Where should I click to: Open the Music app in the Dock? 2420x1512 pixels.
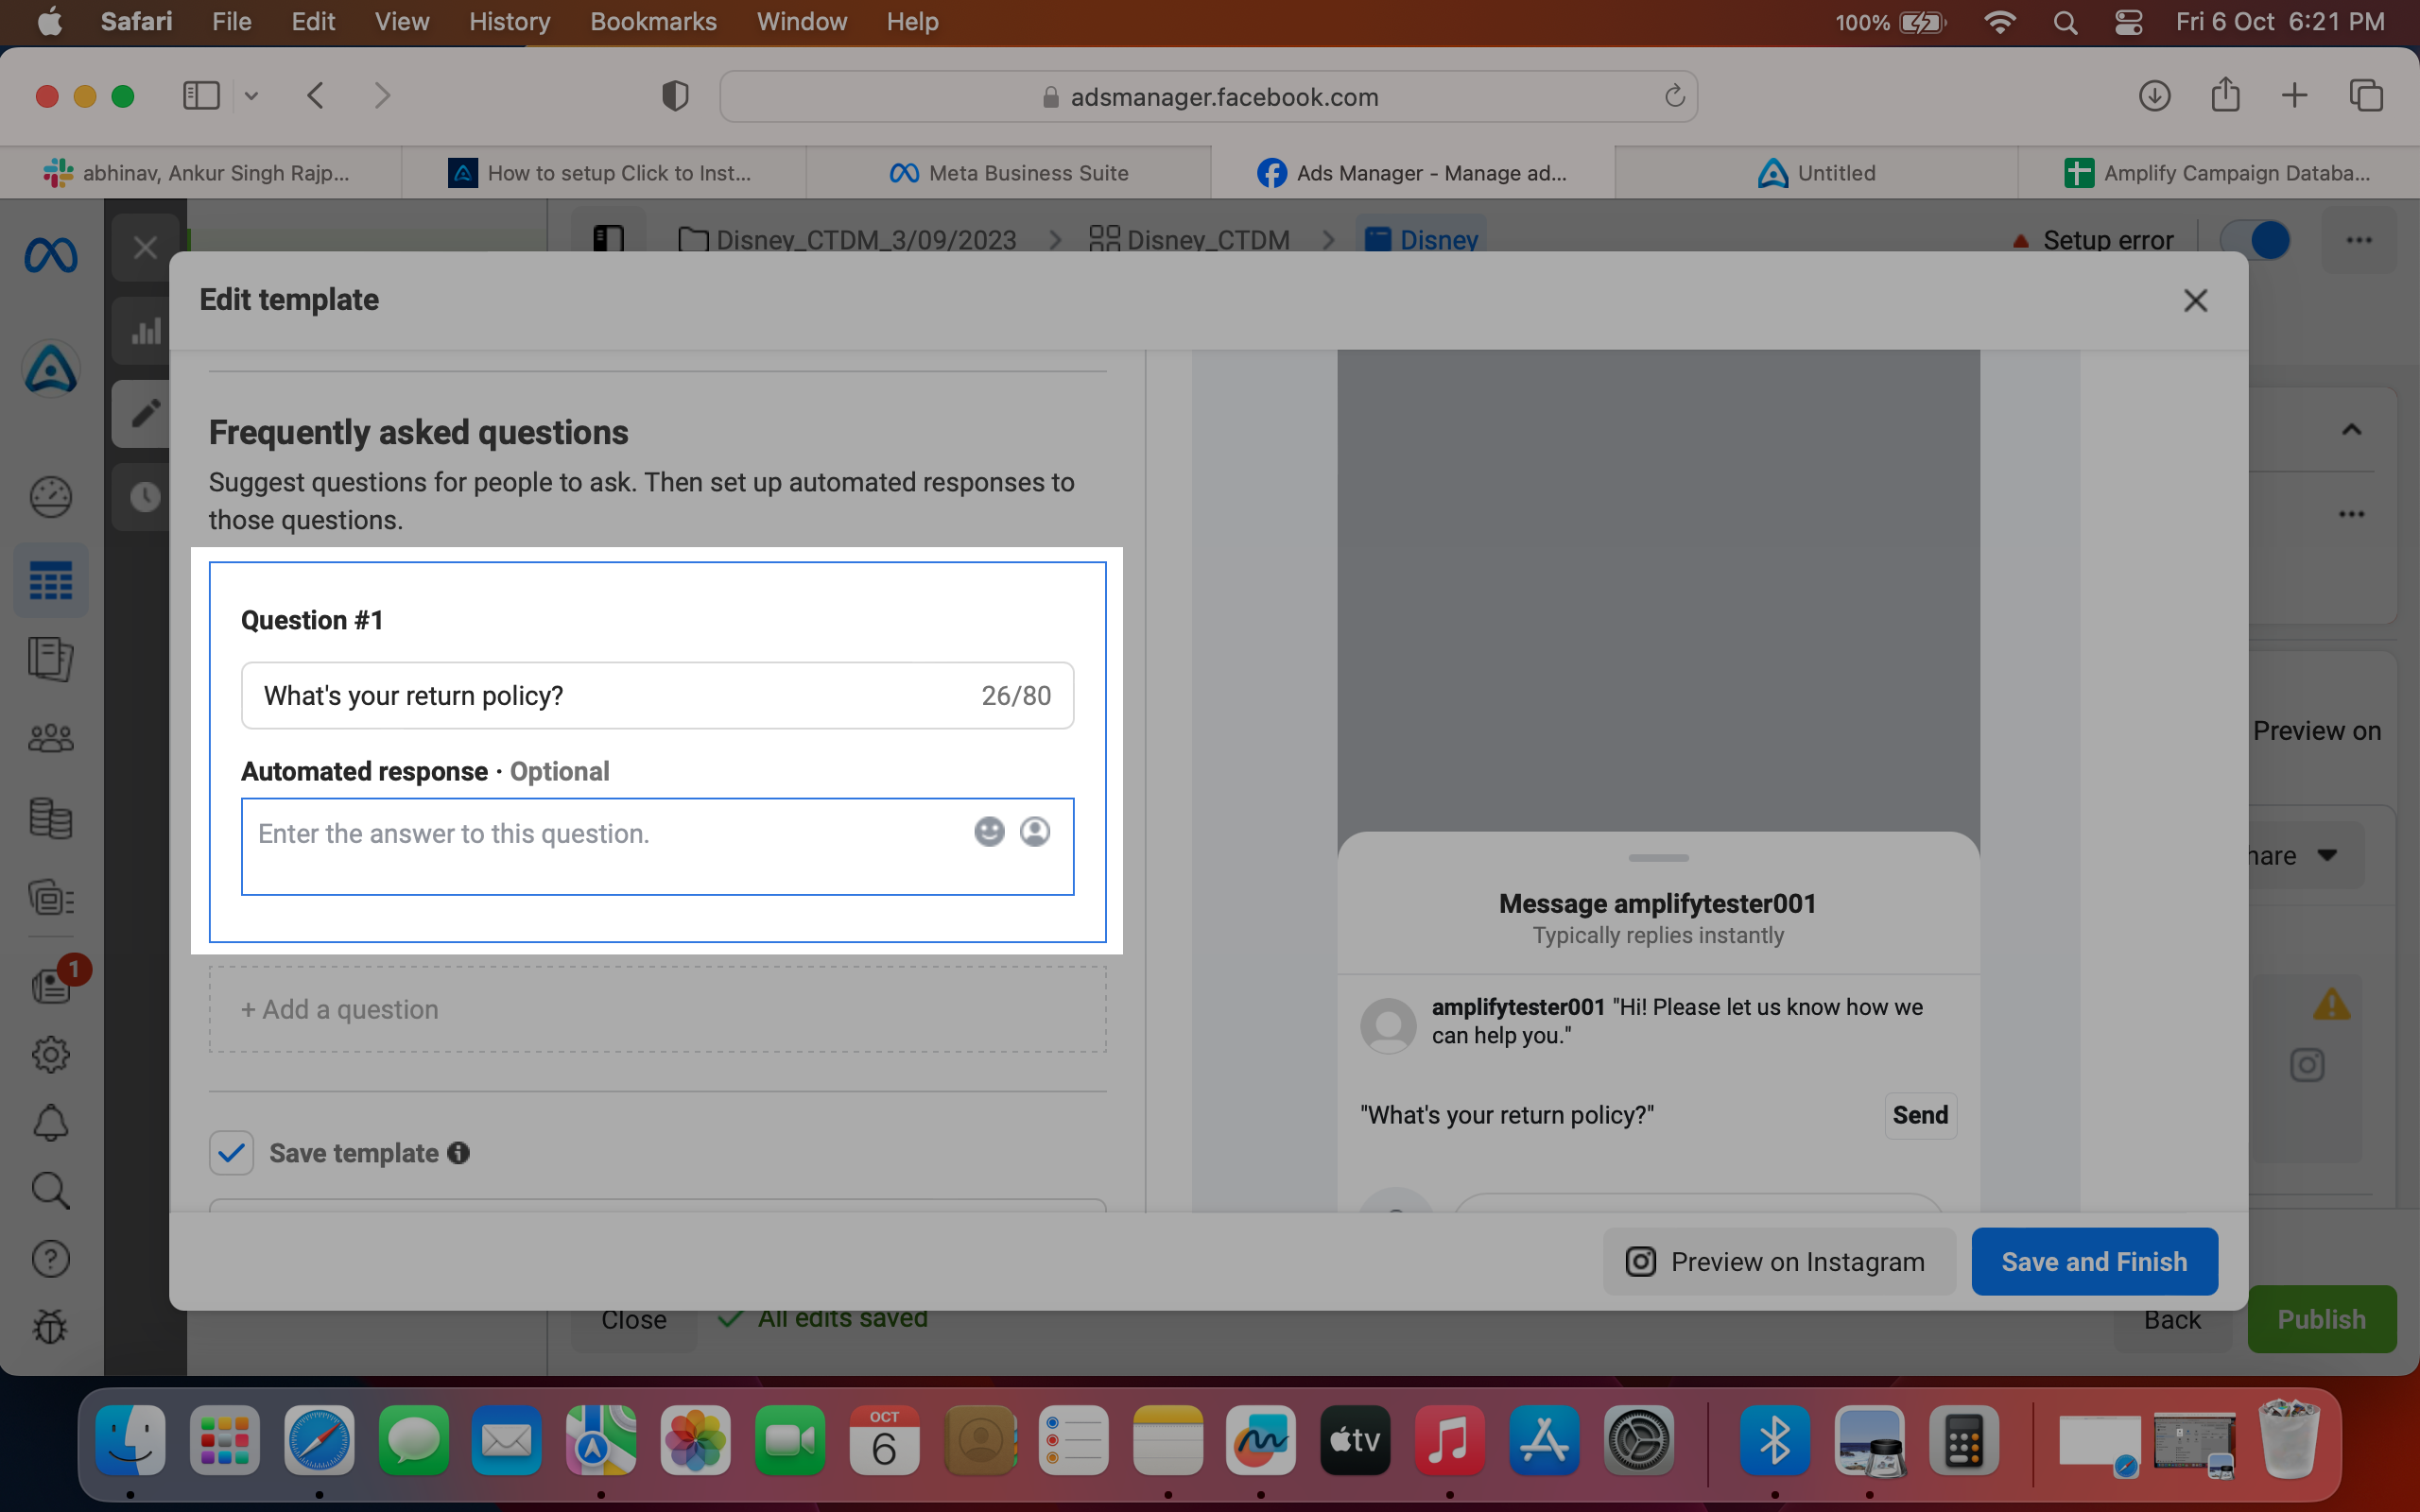pyautogui.click(x=1449, y=1441)
